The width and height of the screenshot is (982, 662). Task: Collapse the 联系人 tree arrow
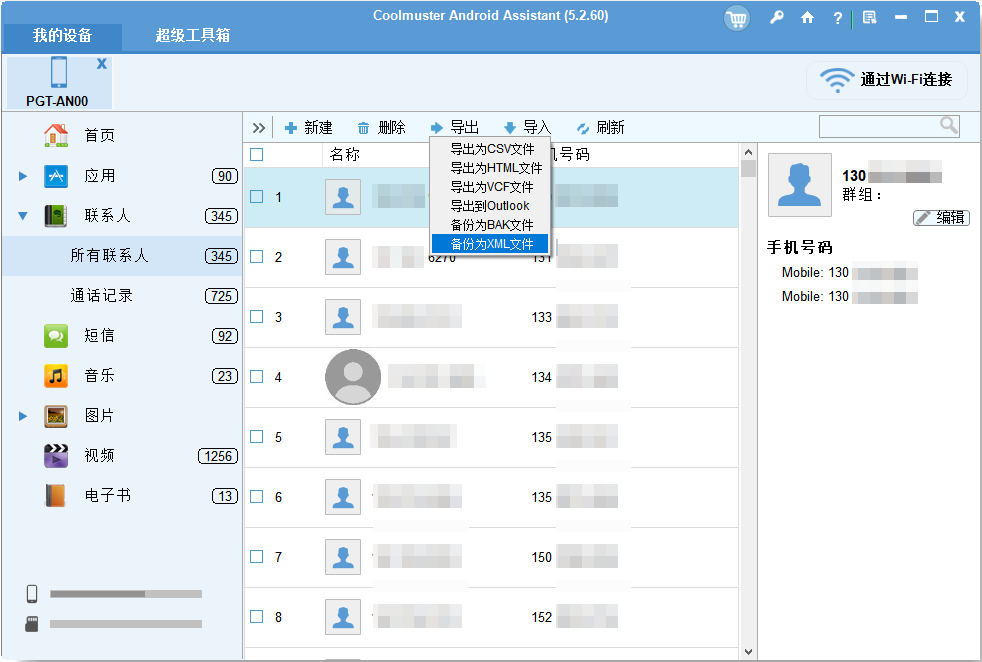tap(23, 216)
